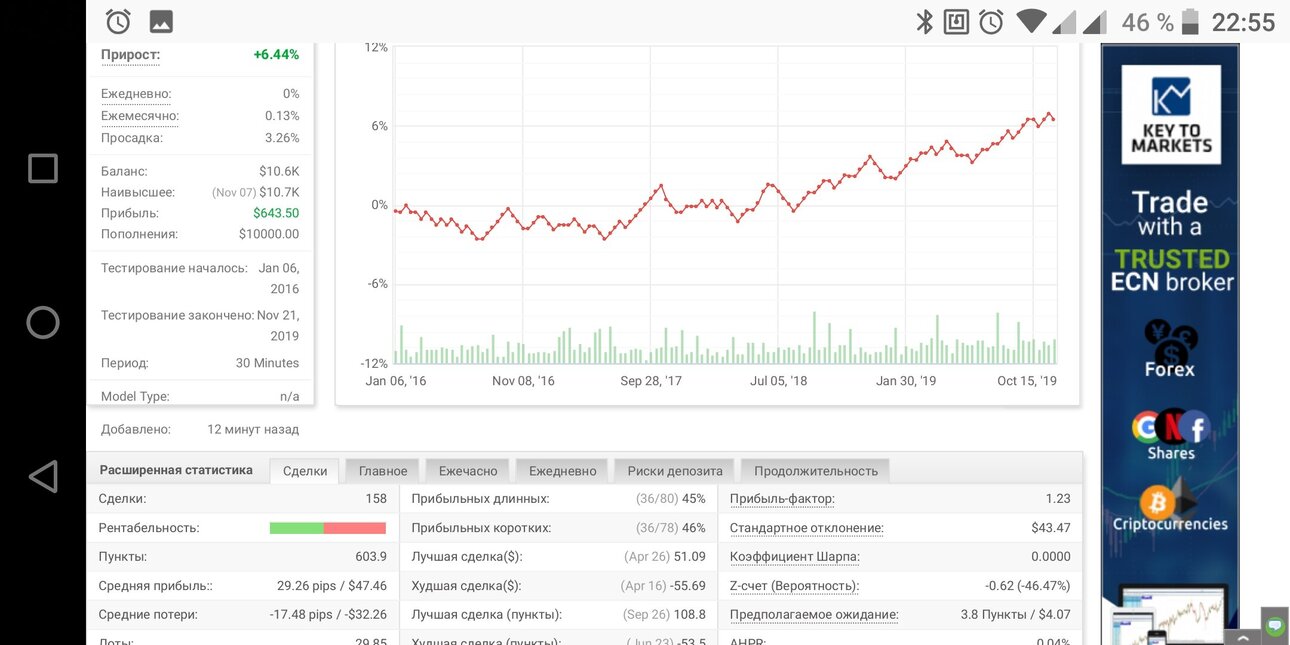Image resolution: width=1290 pixels, height=645 pixels.
Task: Click the (Nov 07) $10.7K highest value
Action: 256,192
